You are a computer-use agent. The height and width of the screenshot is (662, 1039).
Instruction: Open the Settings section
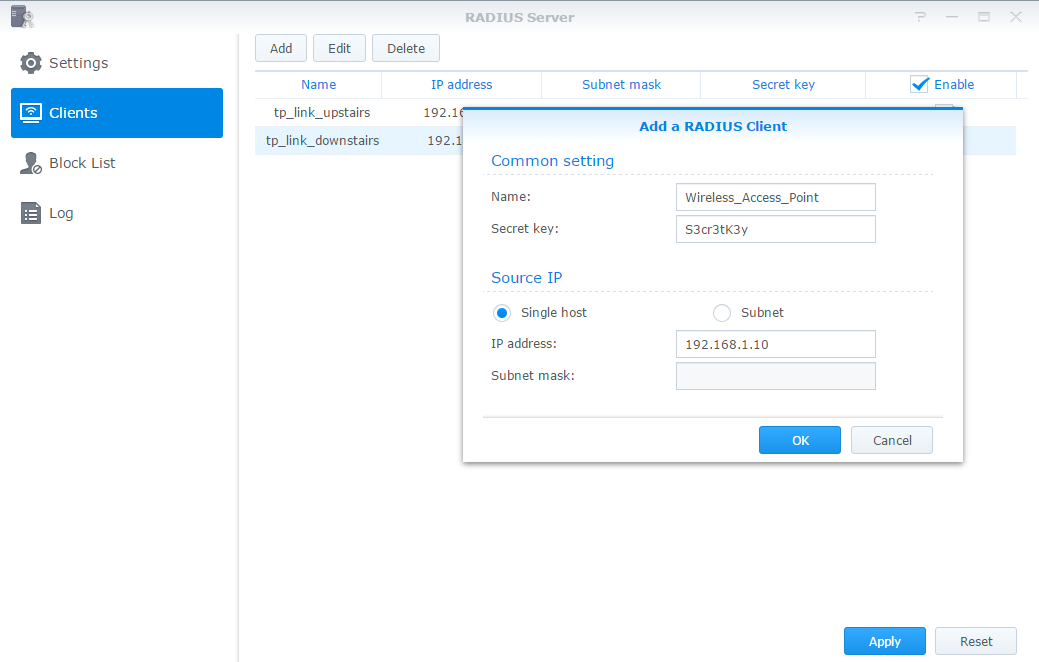tap(78, 63)
